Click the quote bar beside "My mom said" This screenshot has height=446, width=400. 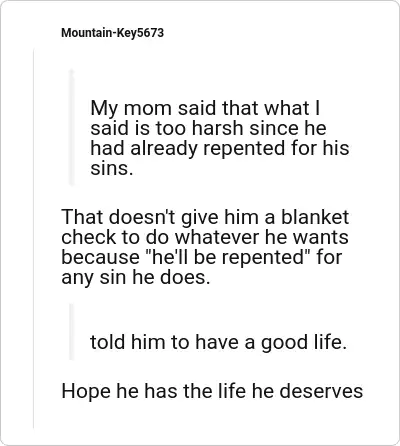pyautogui.click(x=72, y=127)
